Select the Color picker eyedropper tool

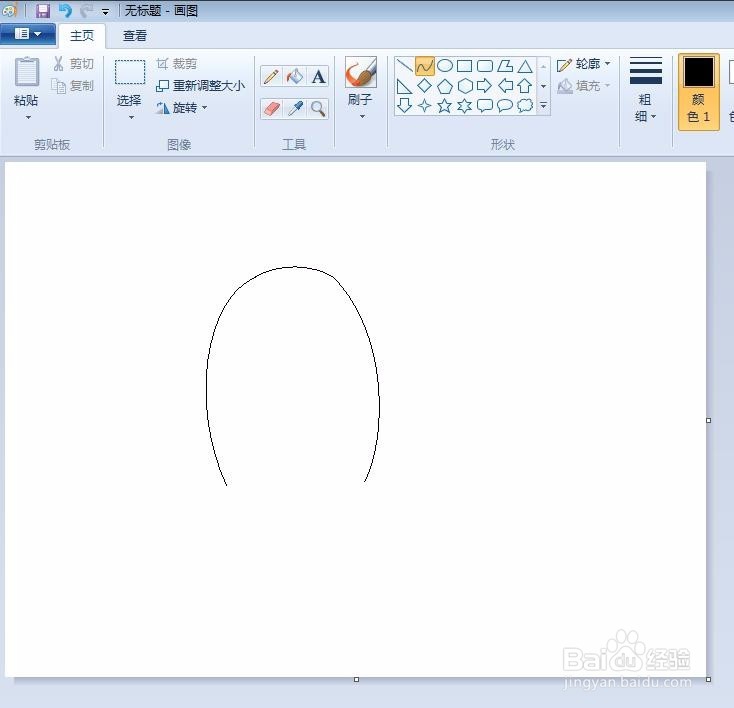click(x=295, y=109)
